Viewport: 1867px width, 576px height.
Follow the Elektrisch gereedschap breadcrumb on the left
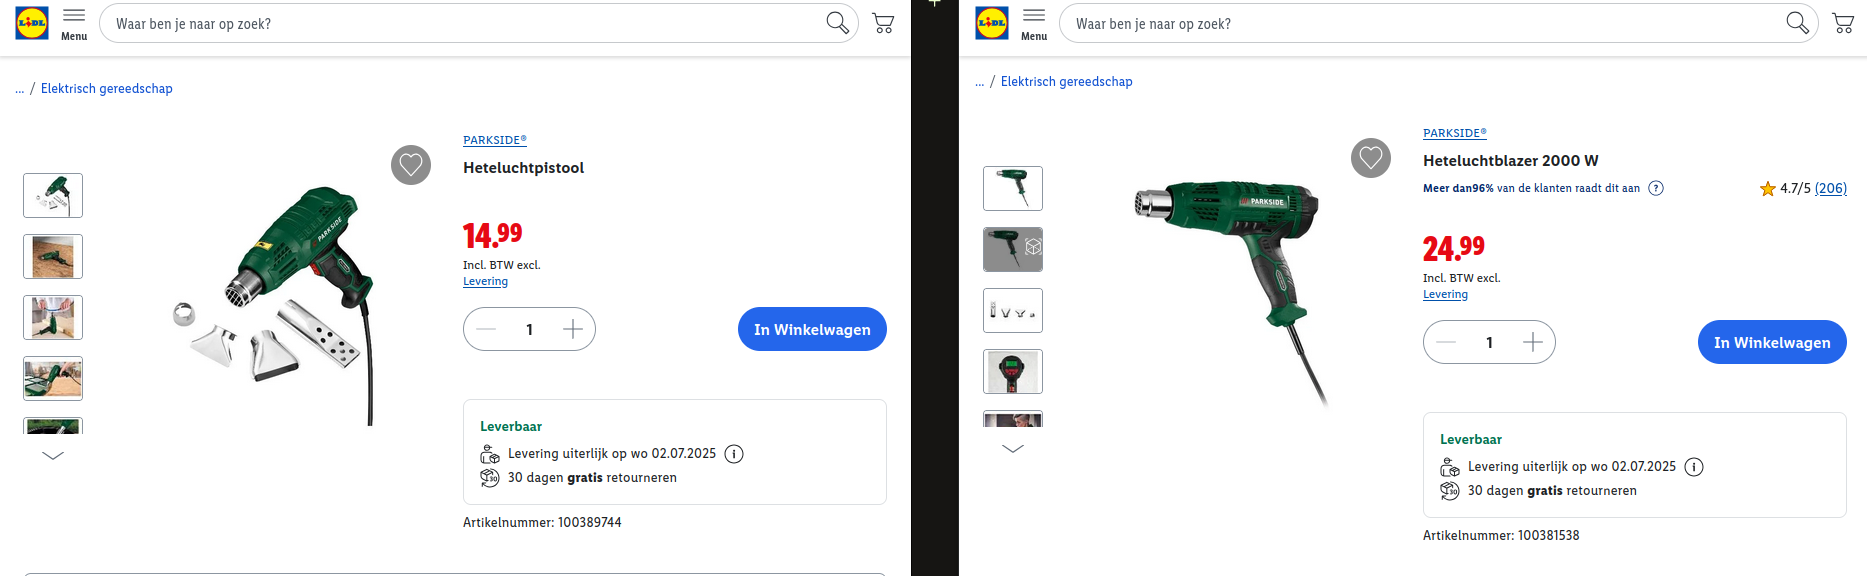[107, 88]
